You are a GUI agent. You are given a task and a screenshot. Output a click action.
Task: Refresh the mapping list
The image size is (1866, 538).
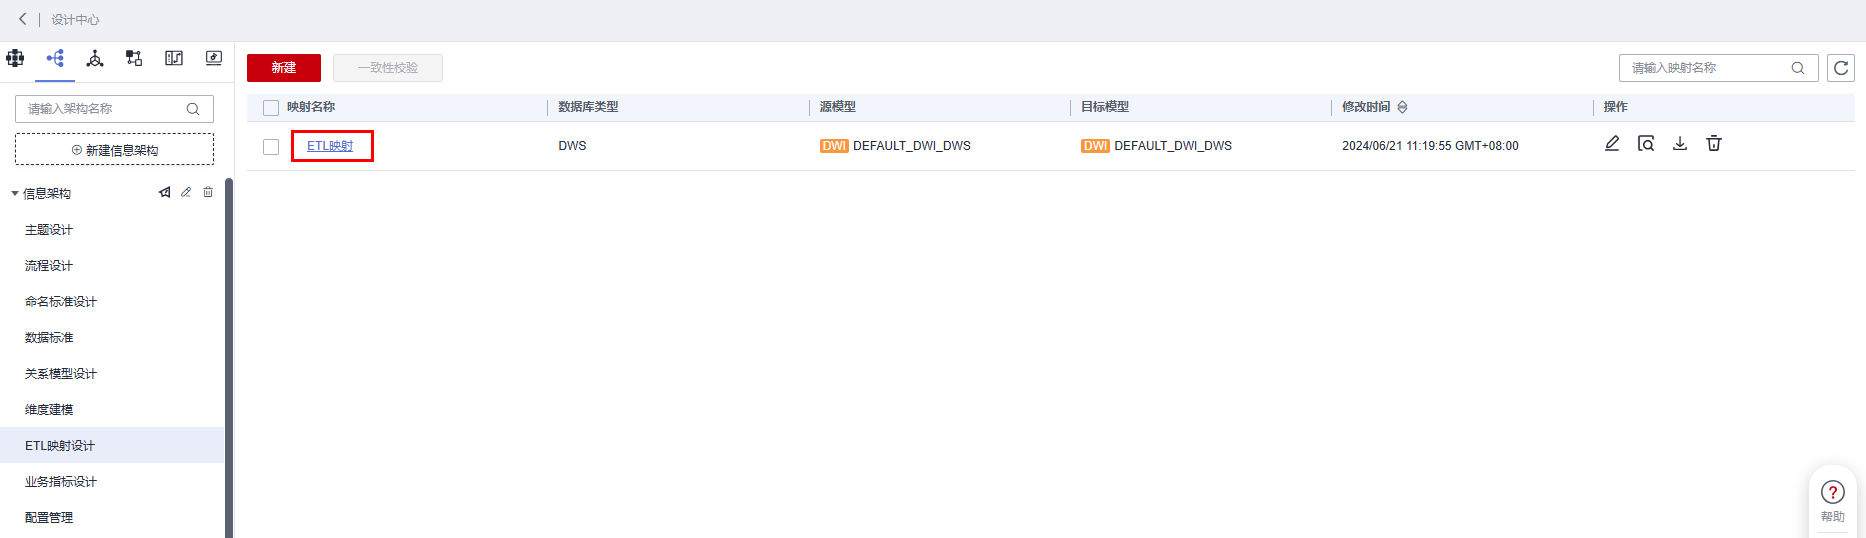(1841, 68)
